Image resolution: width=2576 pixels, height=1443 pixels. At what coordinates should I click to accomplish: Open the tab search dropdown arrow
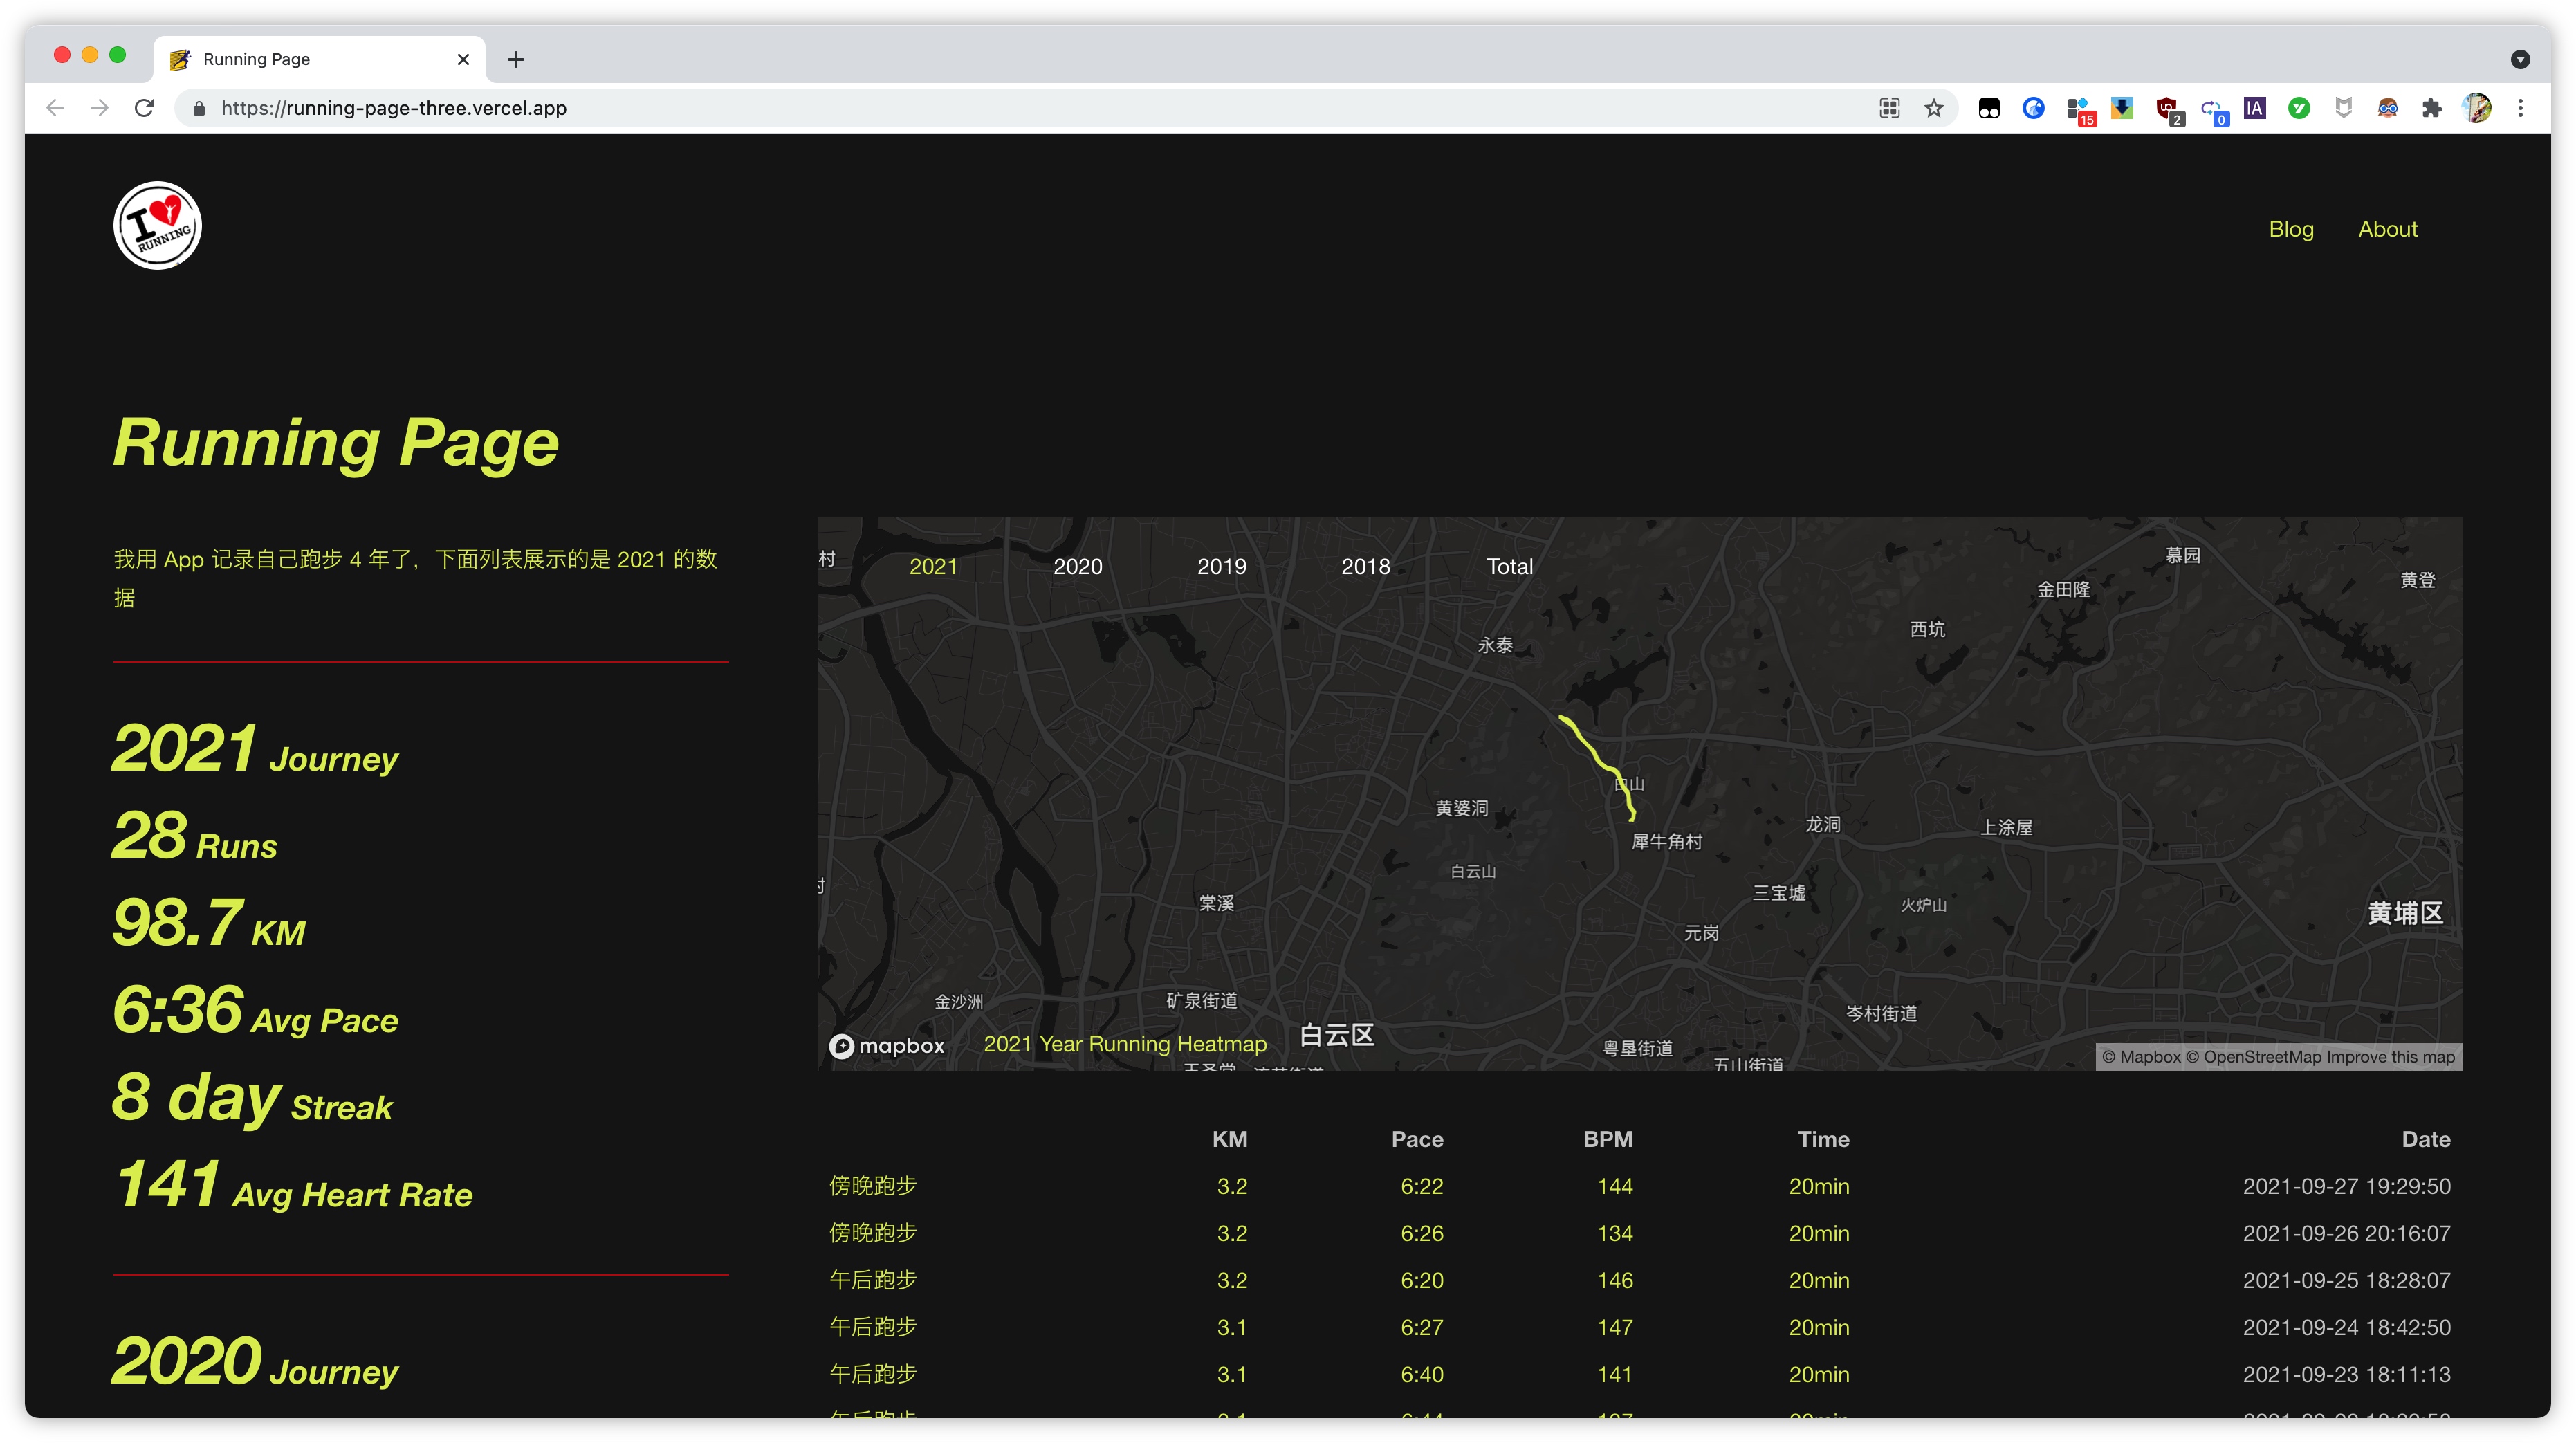2520,59
